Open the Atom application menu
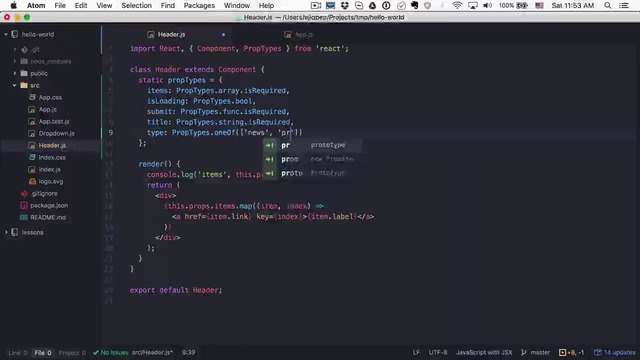 click(x=36, y=5)
